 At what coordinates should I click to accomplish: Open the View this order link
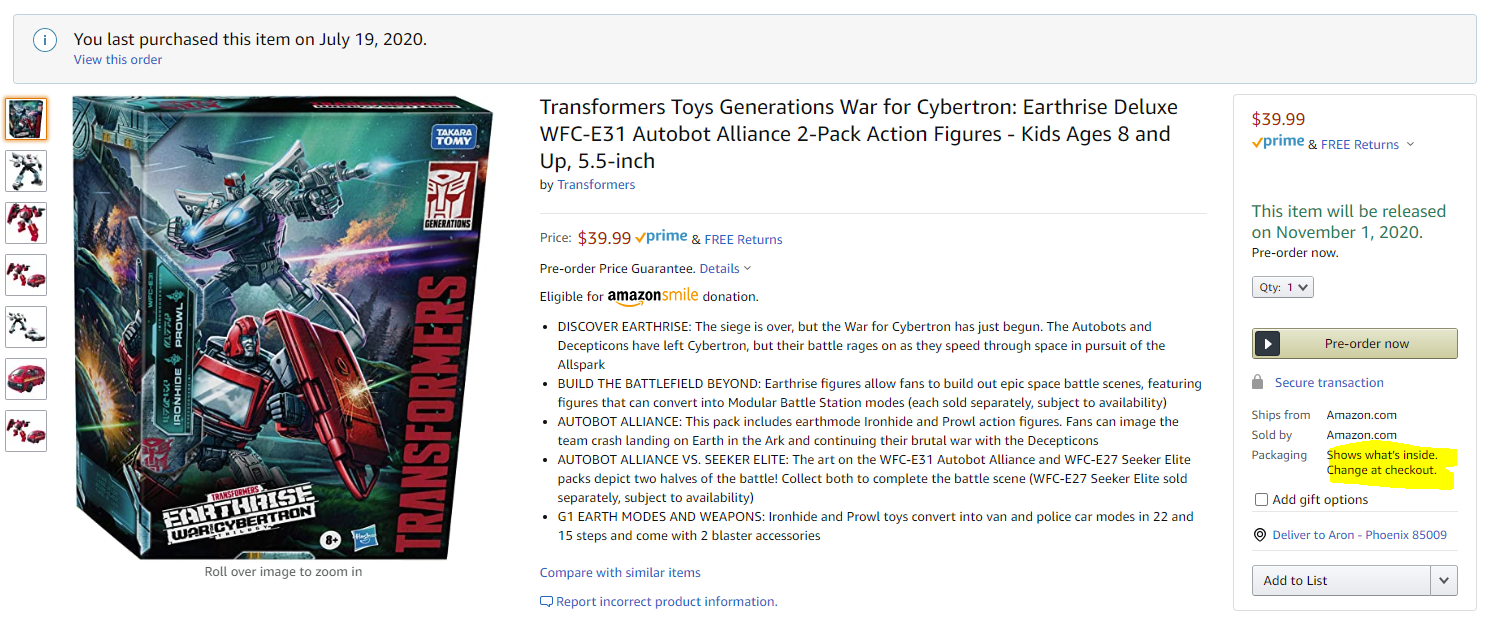(x=118, y=59)
